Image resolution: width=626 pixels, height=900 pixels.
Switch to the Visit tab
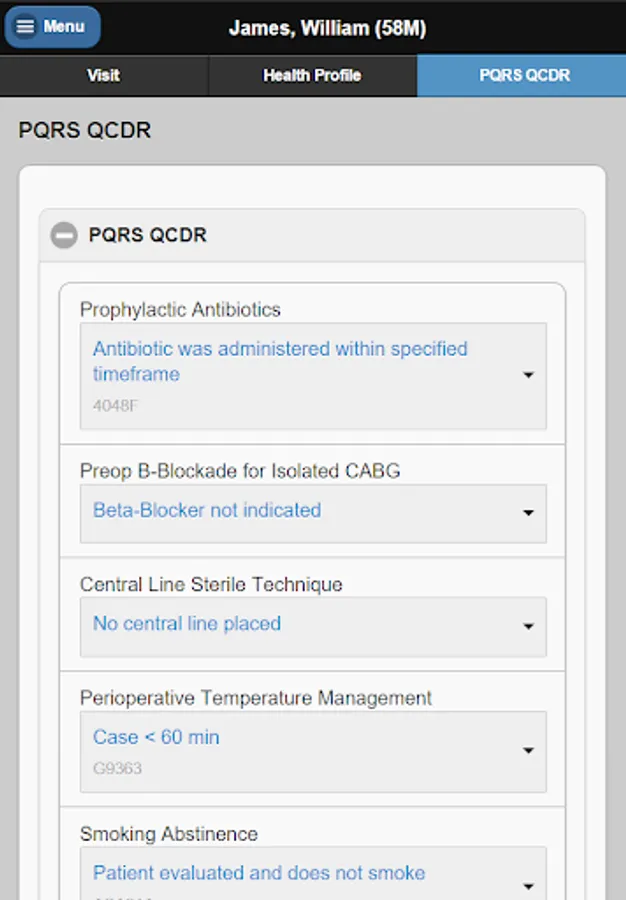pyautogui.click(x=103, y=76)
